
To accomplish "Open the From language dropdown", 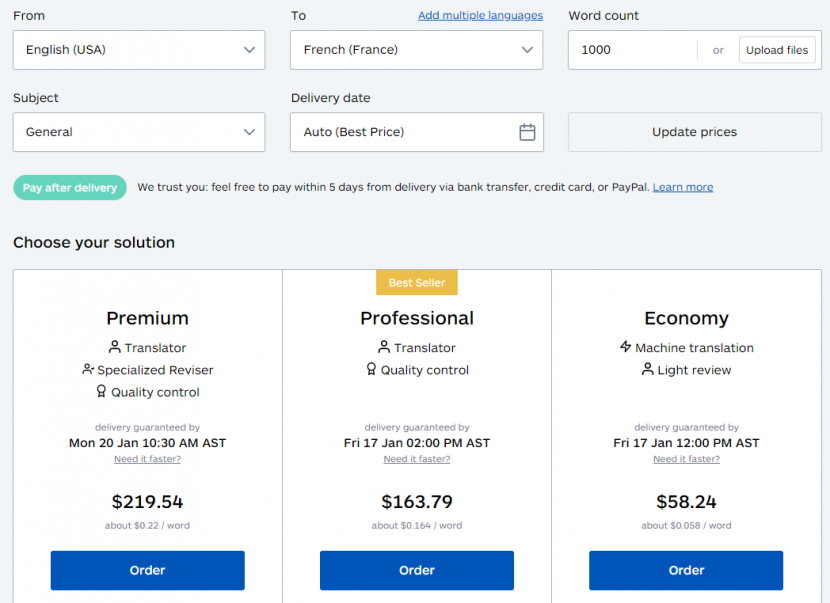I will [139, 50].
